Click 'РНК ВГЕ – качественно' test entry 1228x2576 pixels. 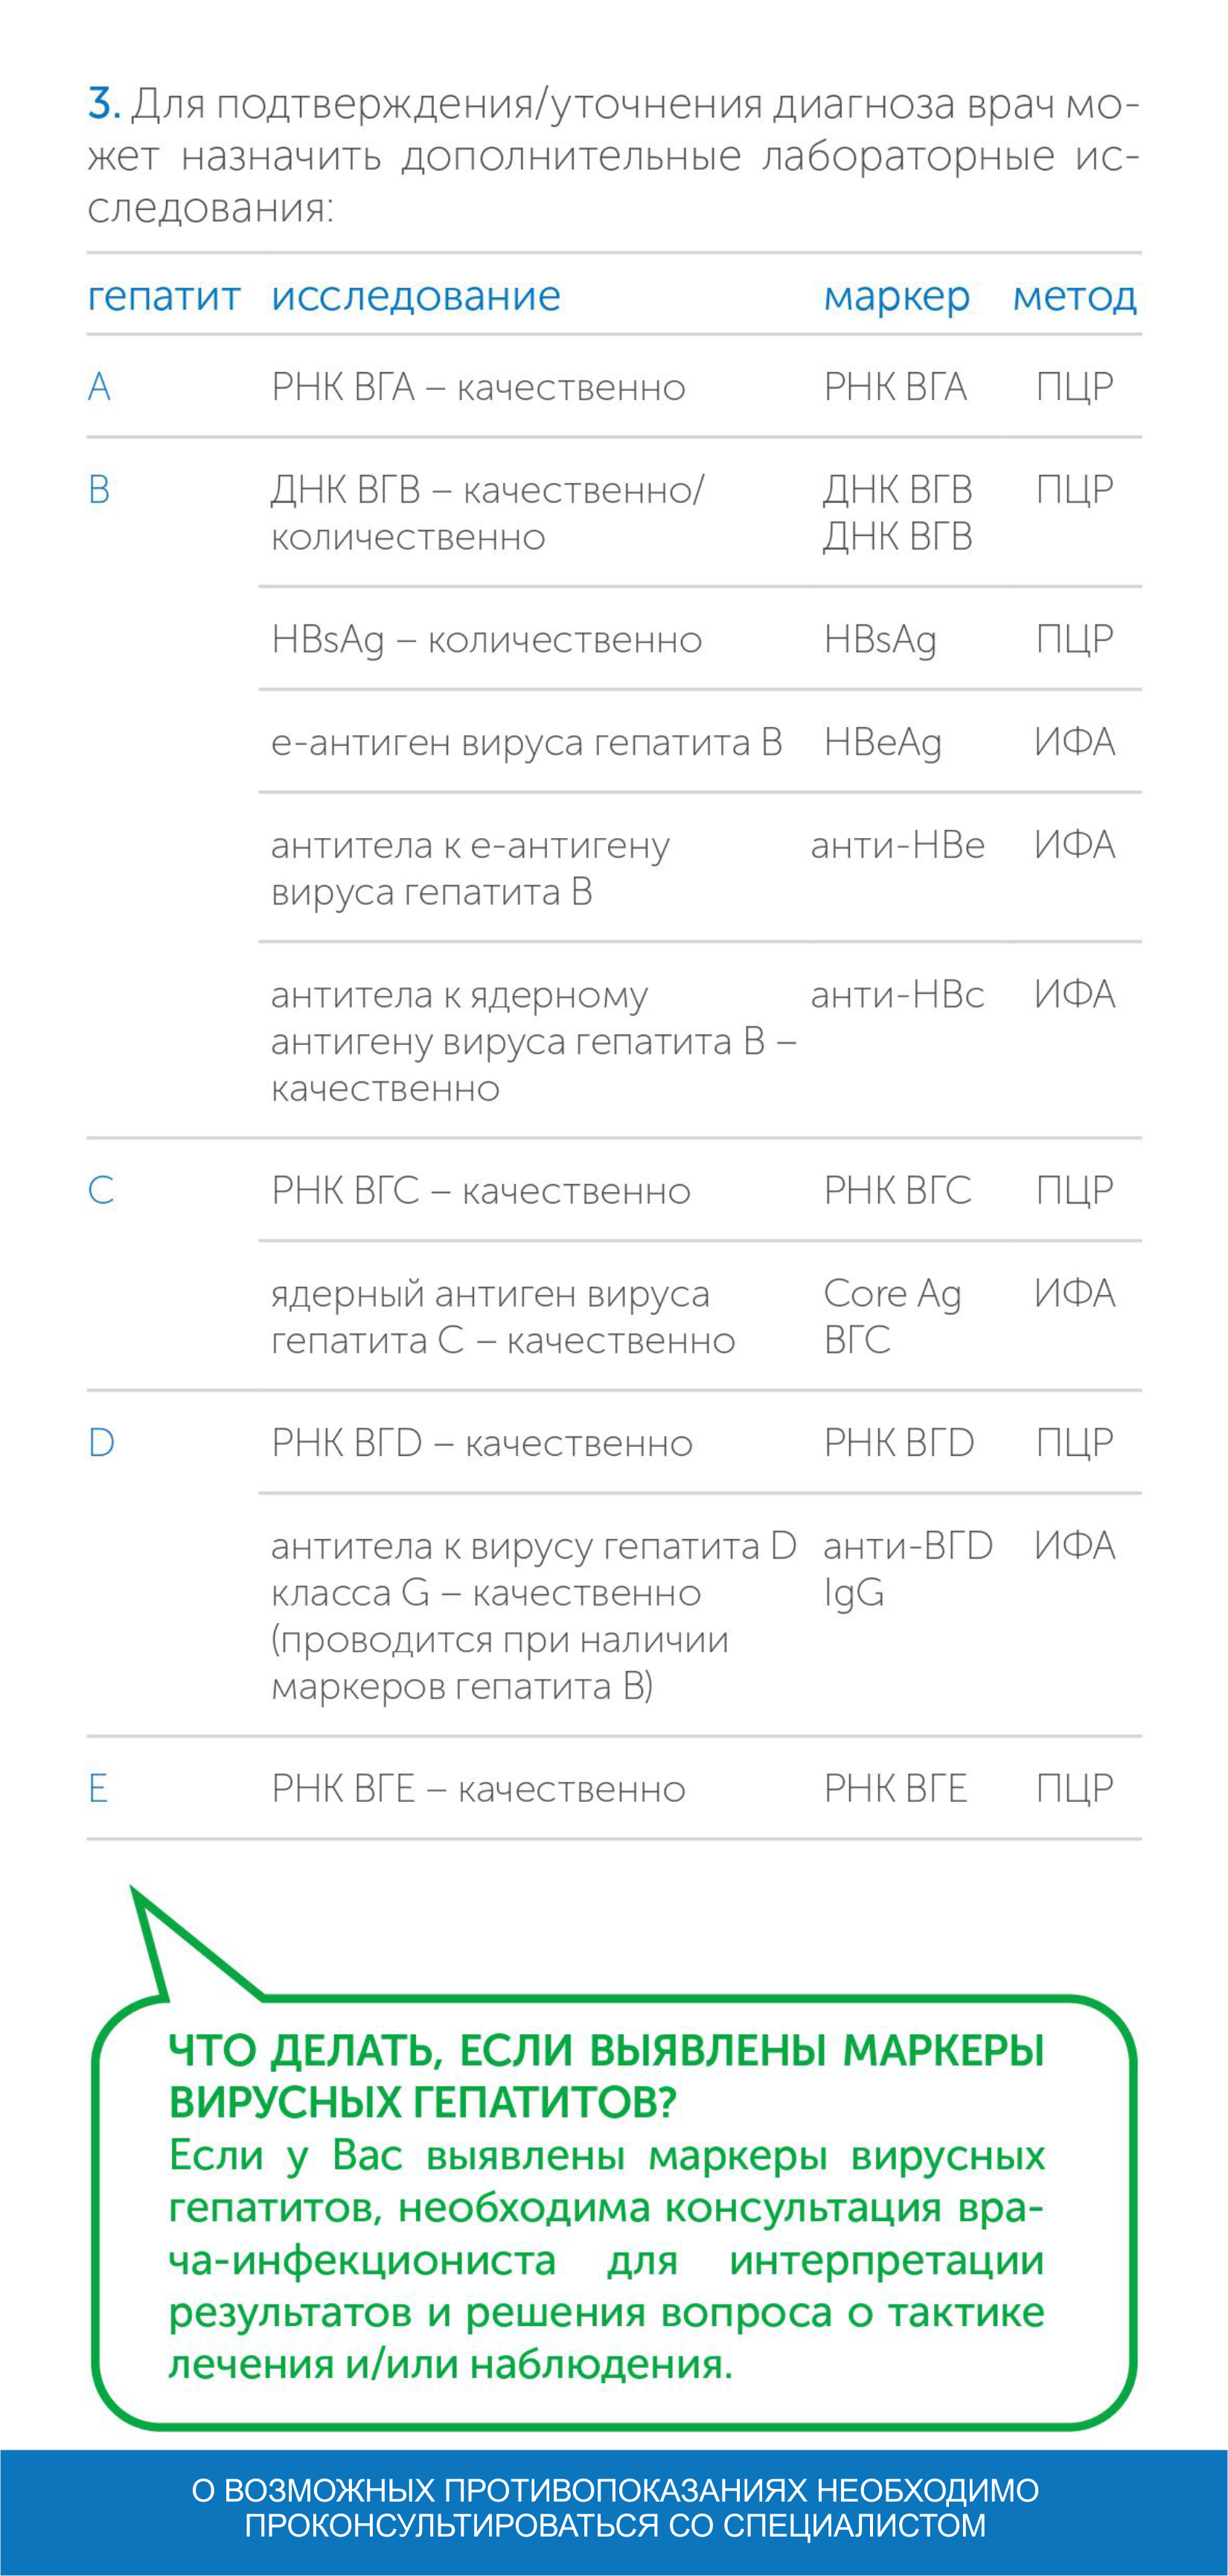pos(478,1788)
